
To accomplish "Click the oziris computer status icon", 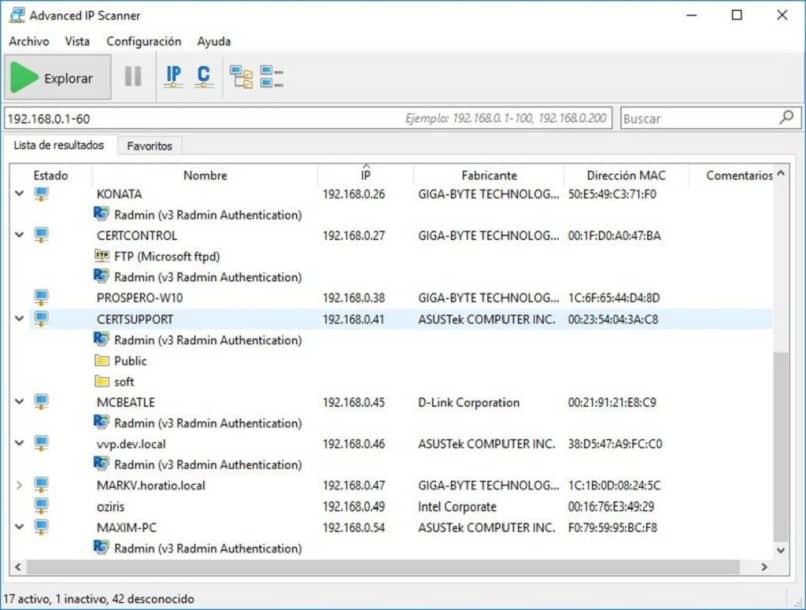I will (41, 506).
